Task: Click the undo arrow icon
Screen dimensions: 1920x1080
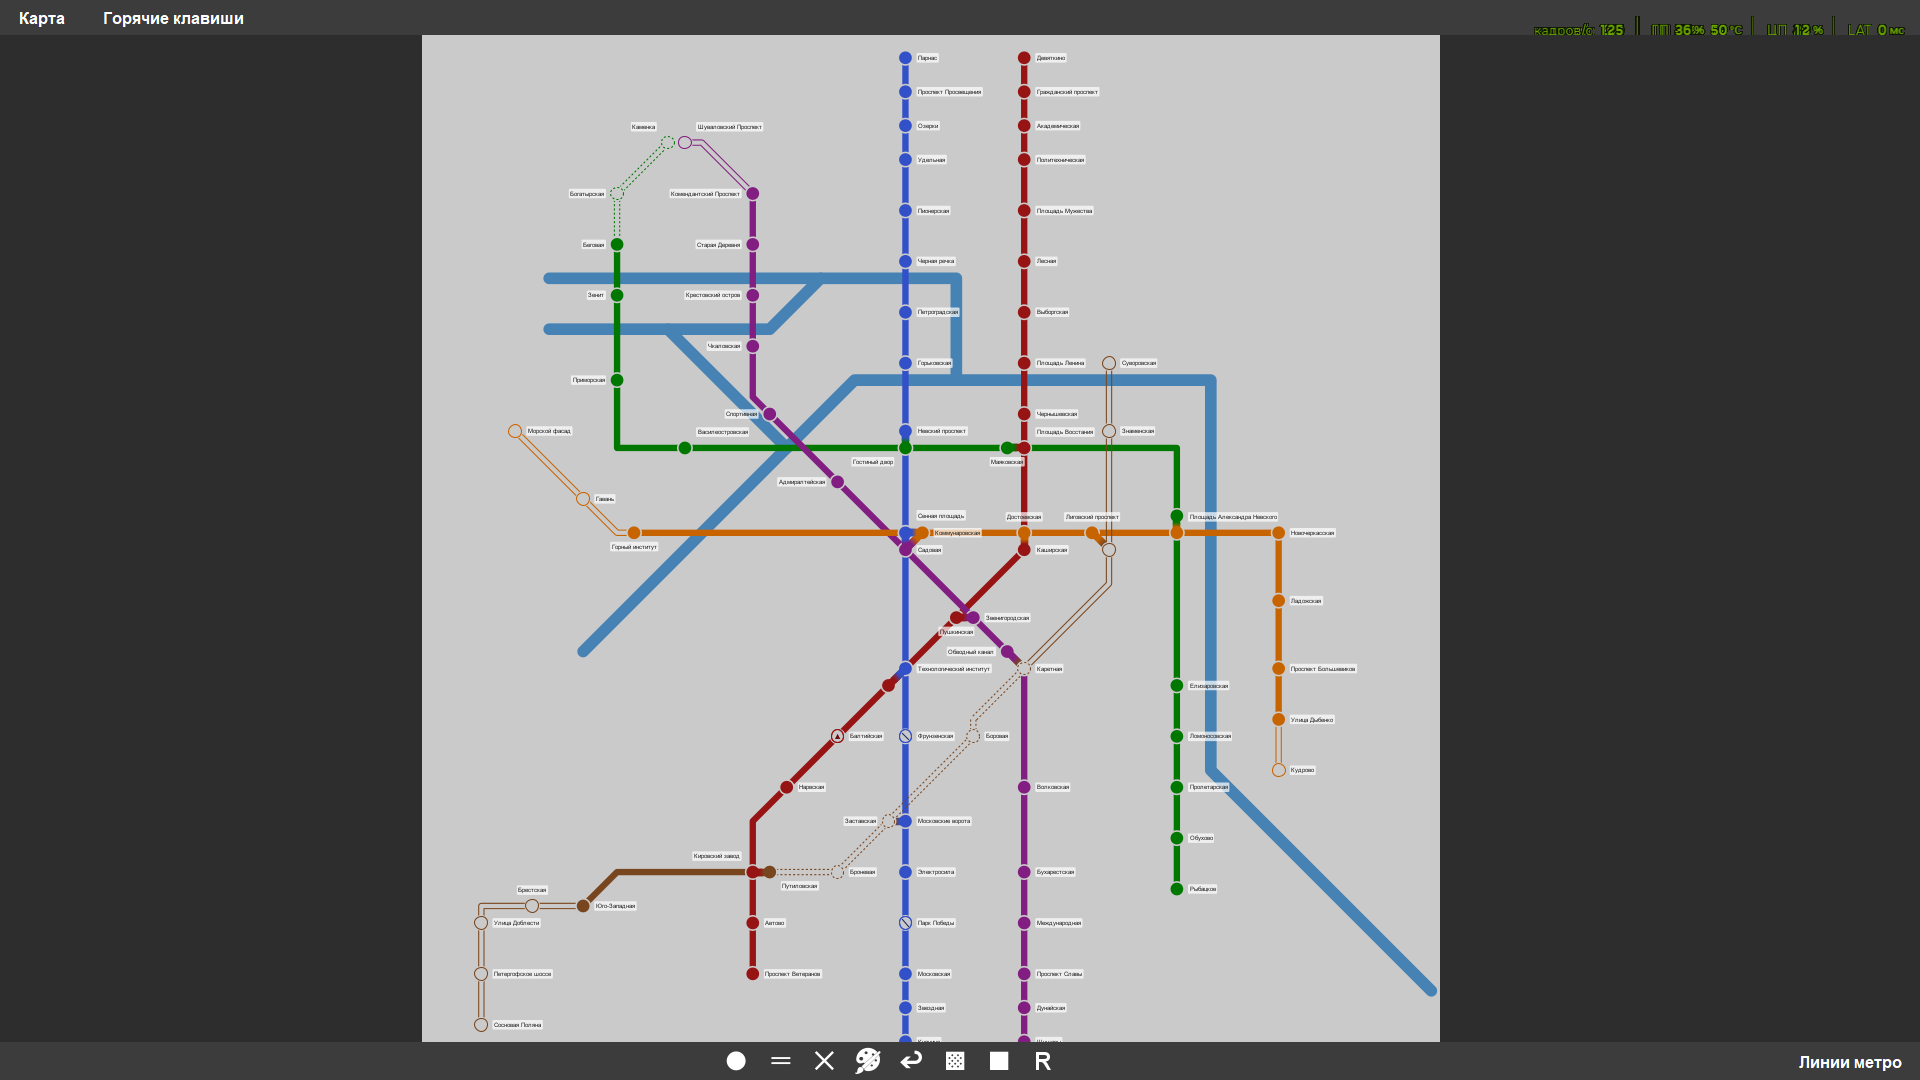Action: pyautogui.click(x=911, y=1061)
